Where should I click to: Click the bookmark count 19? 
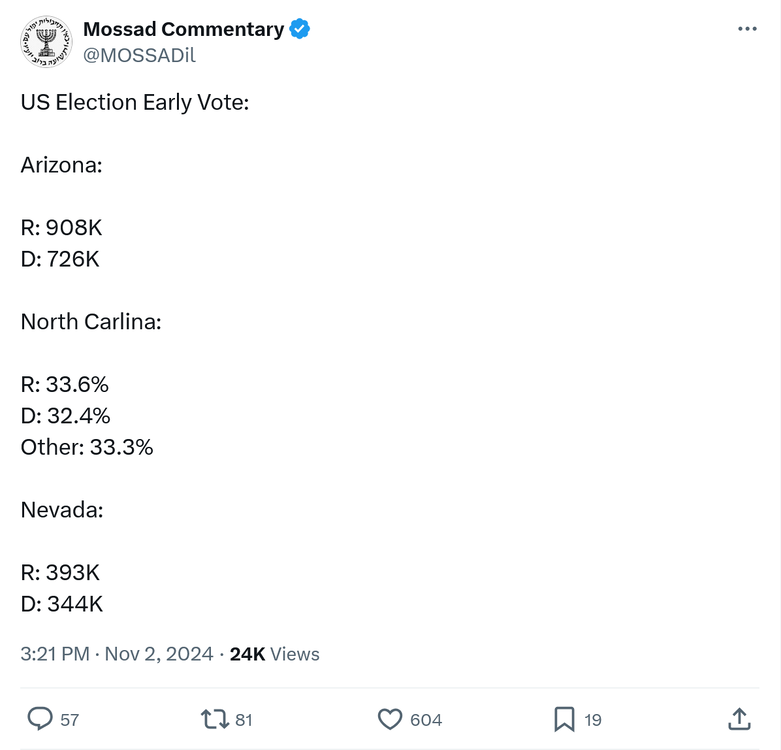pyautogui.click(x=593, y=720)
